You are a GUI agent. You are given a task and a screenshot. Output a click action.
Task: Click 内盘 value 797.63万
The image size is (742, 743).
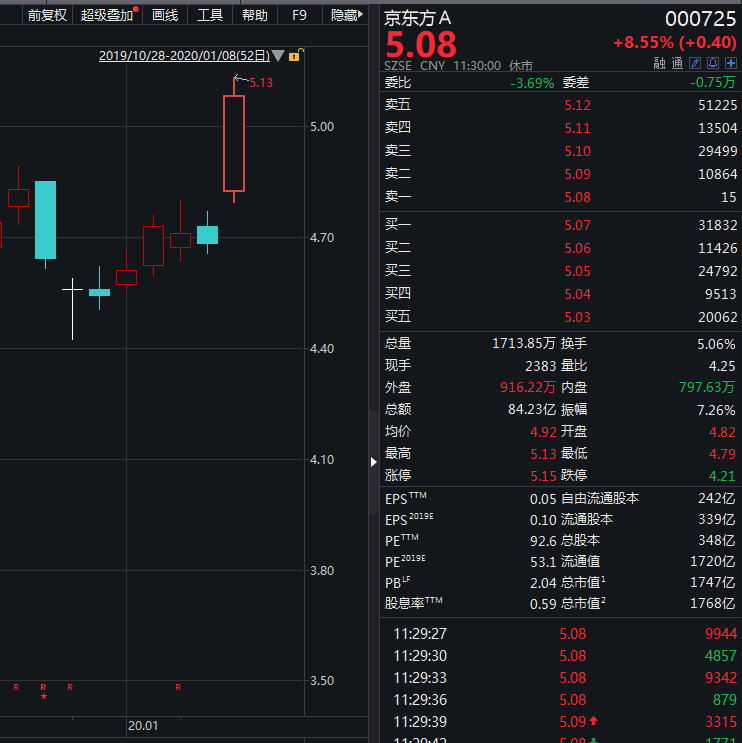point(707,387)
